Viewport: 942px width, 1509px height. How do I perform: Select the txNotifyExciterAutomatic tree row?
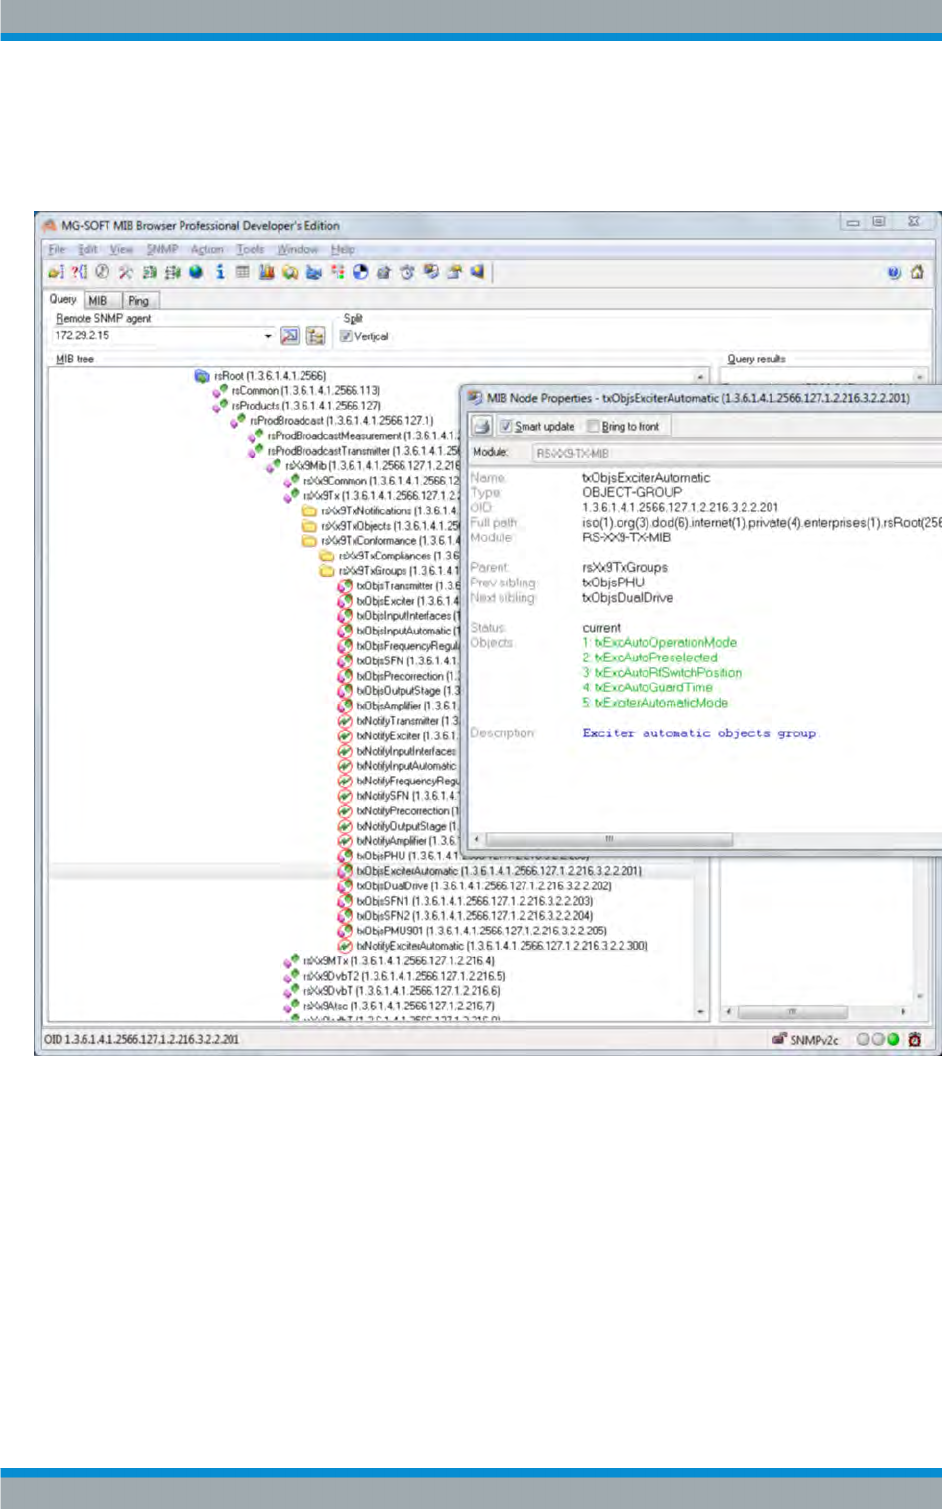pyautogui.click(x=501, y=946)
